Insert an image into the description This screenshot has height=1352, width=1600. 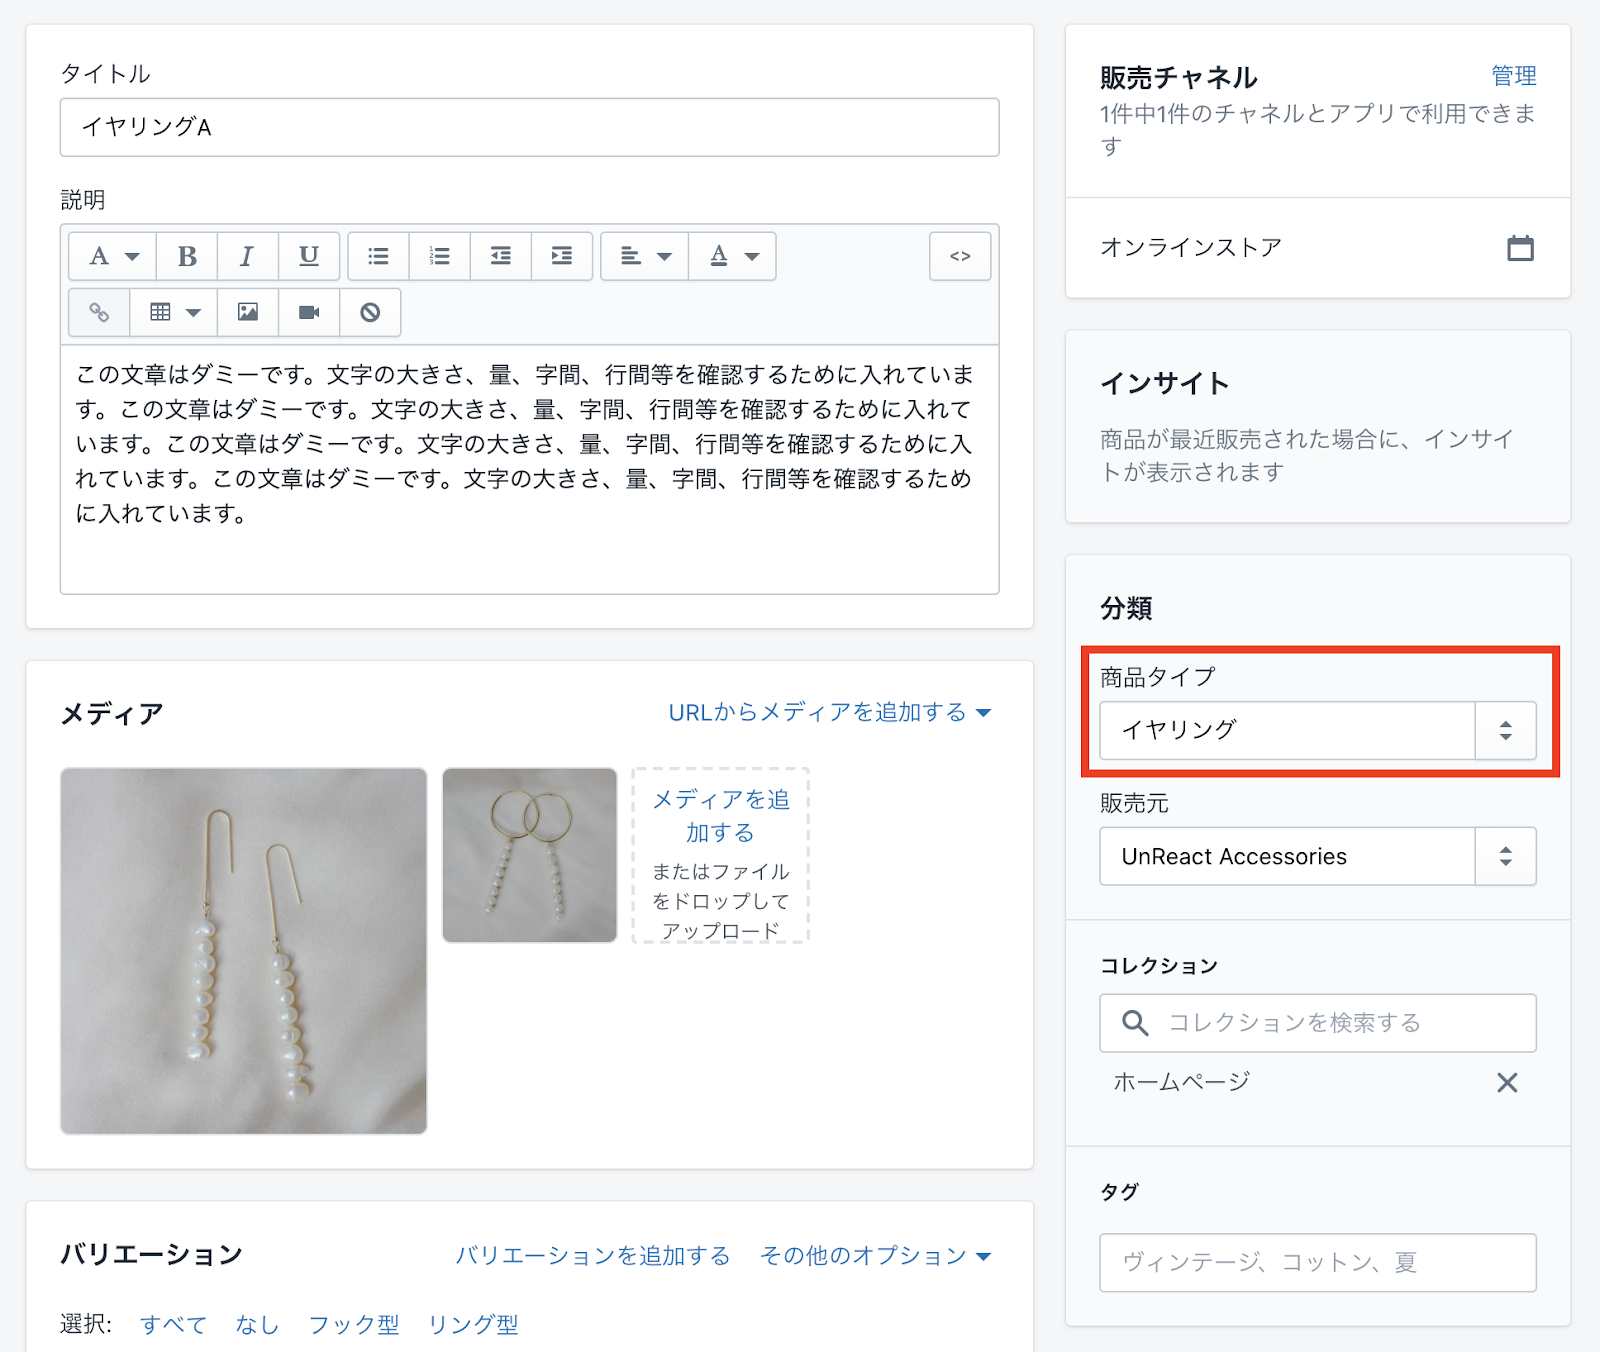[248, 313]
